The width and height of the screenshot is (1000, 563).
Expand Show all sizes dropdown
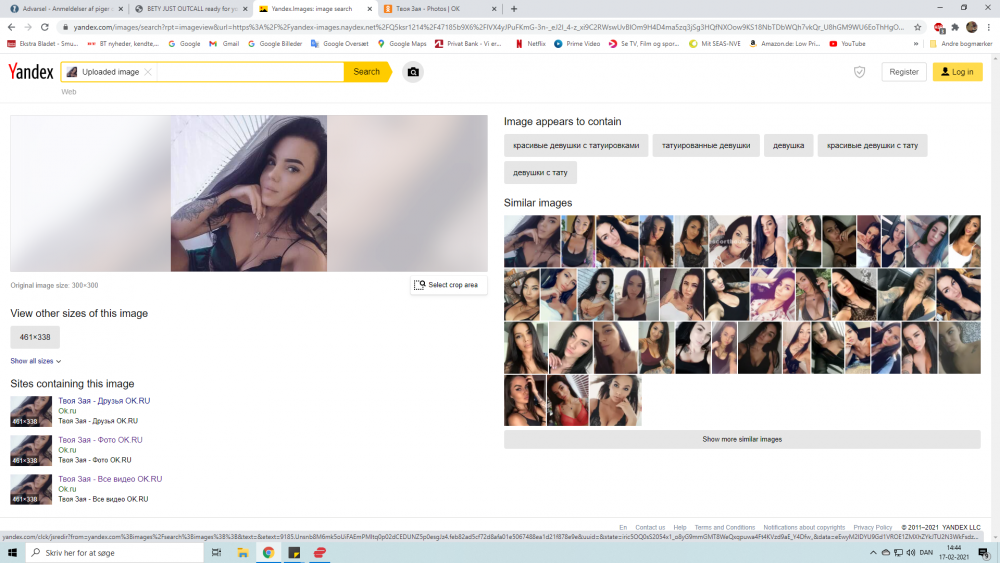[x=36, y=361]
